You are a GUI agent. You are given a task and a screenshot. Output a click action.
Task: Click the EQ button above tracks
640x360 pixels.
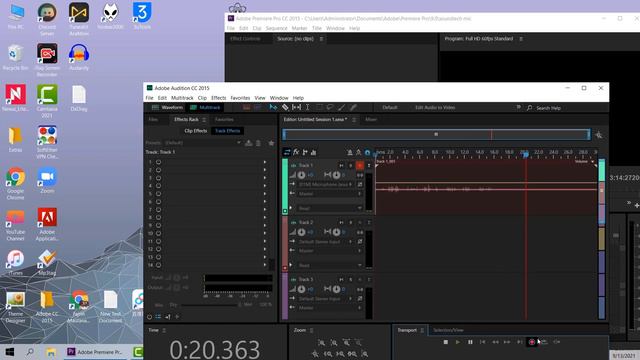313,152
